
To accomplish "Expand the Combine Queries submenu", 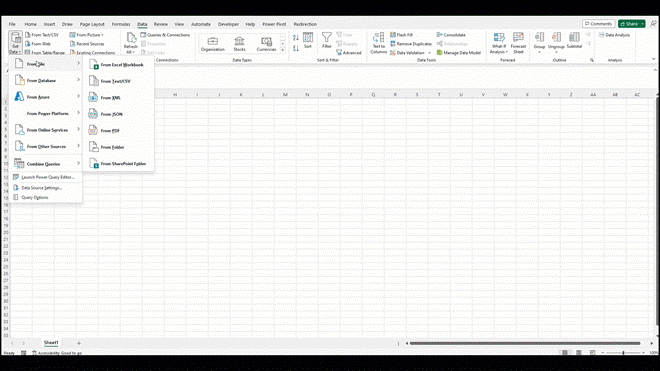I will tap(46, 163).
